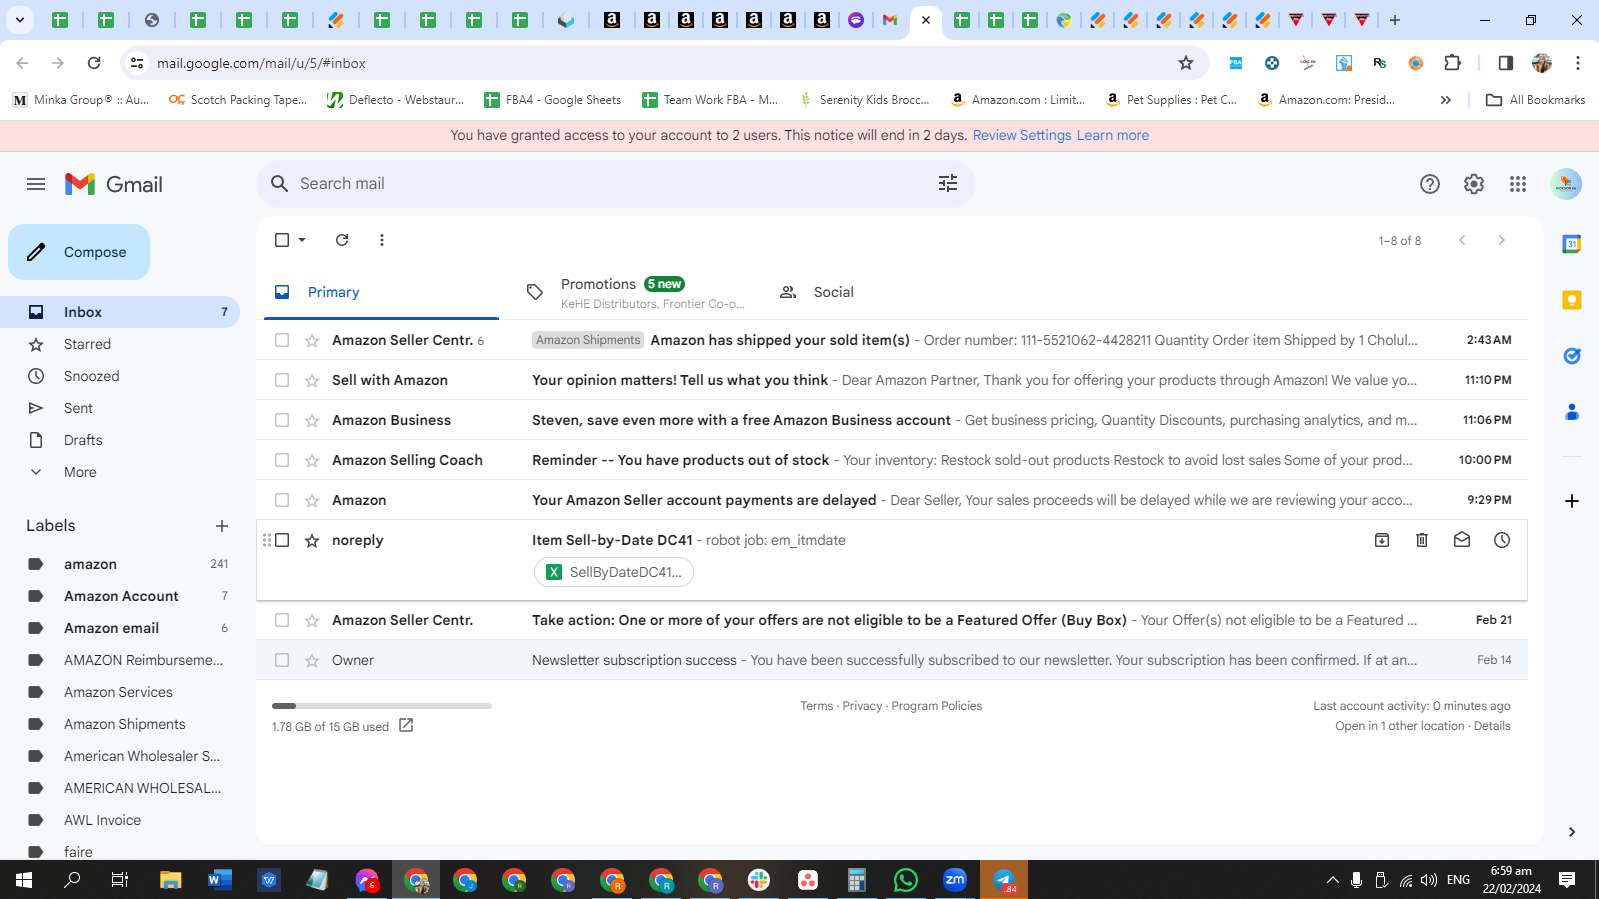Open the Drafts folder

coord(83,440)
